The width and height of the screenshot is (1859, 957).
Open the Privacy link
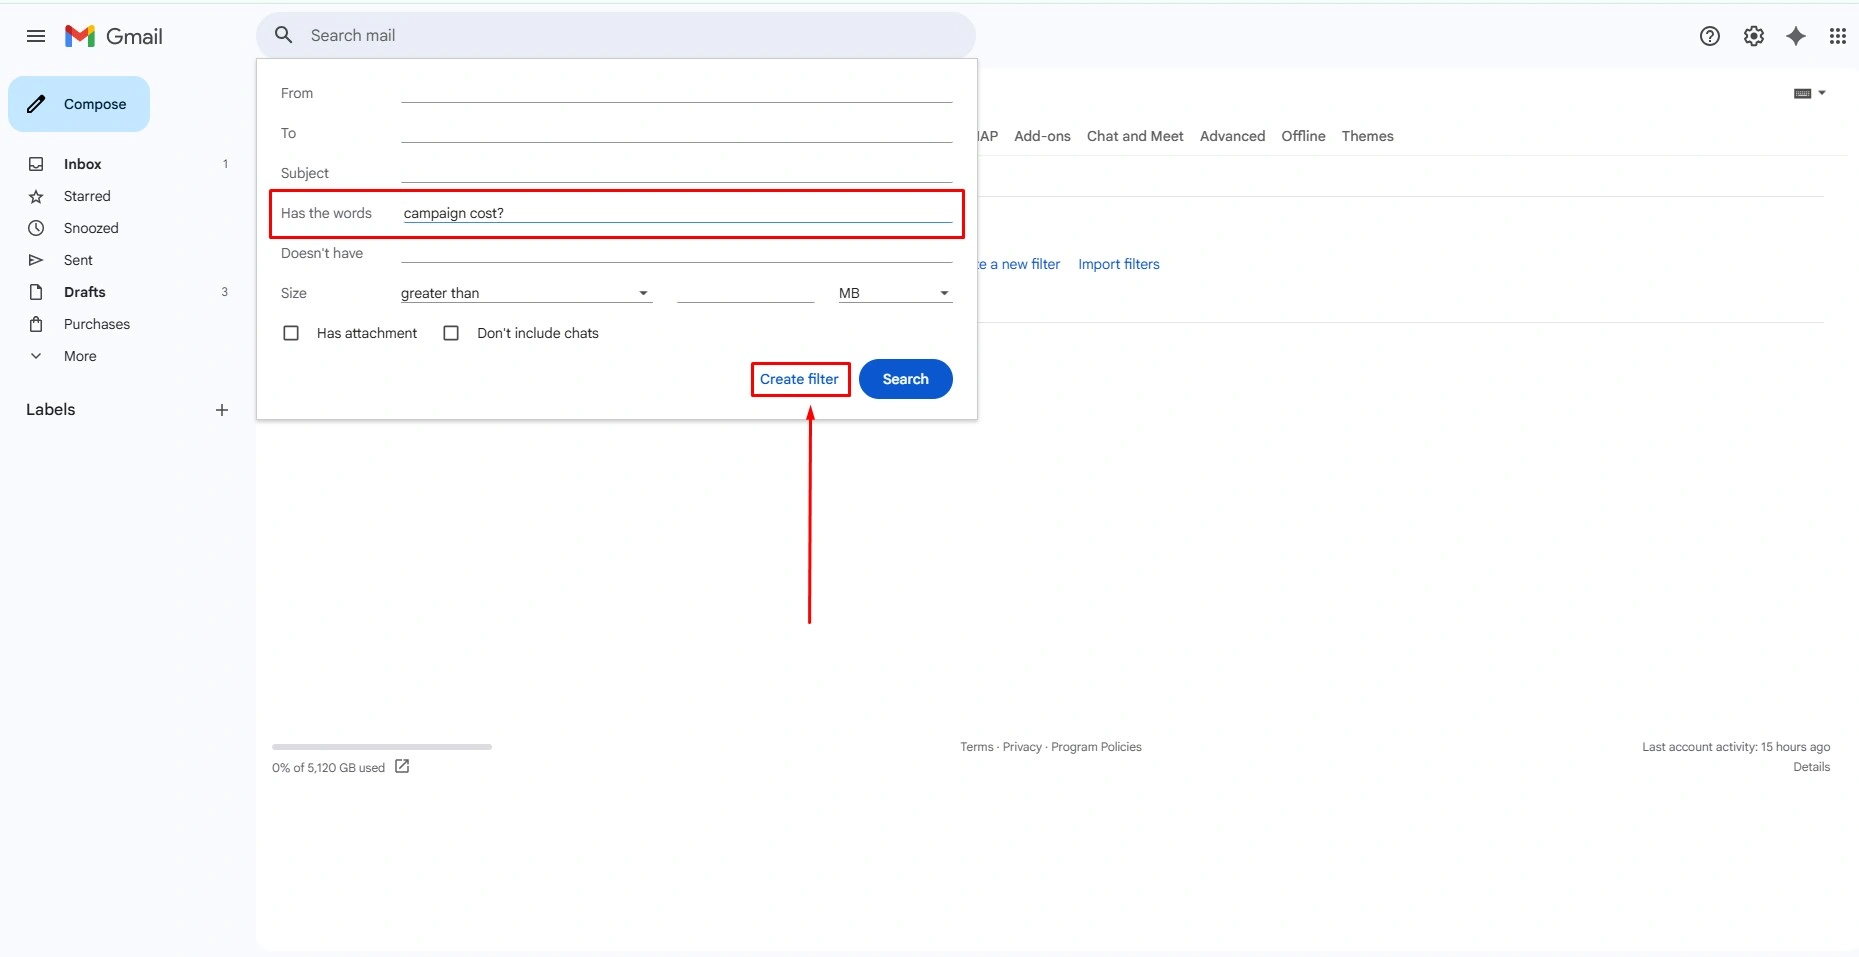pyautogui.click(x=1022, y=747)
